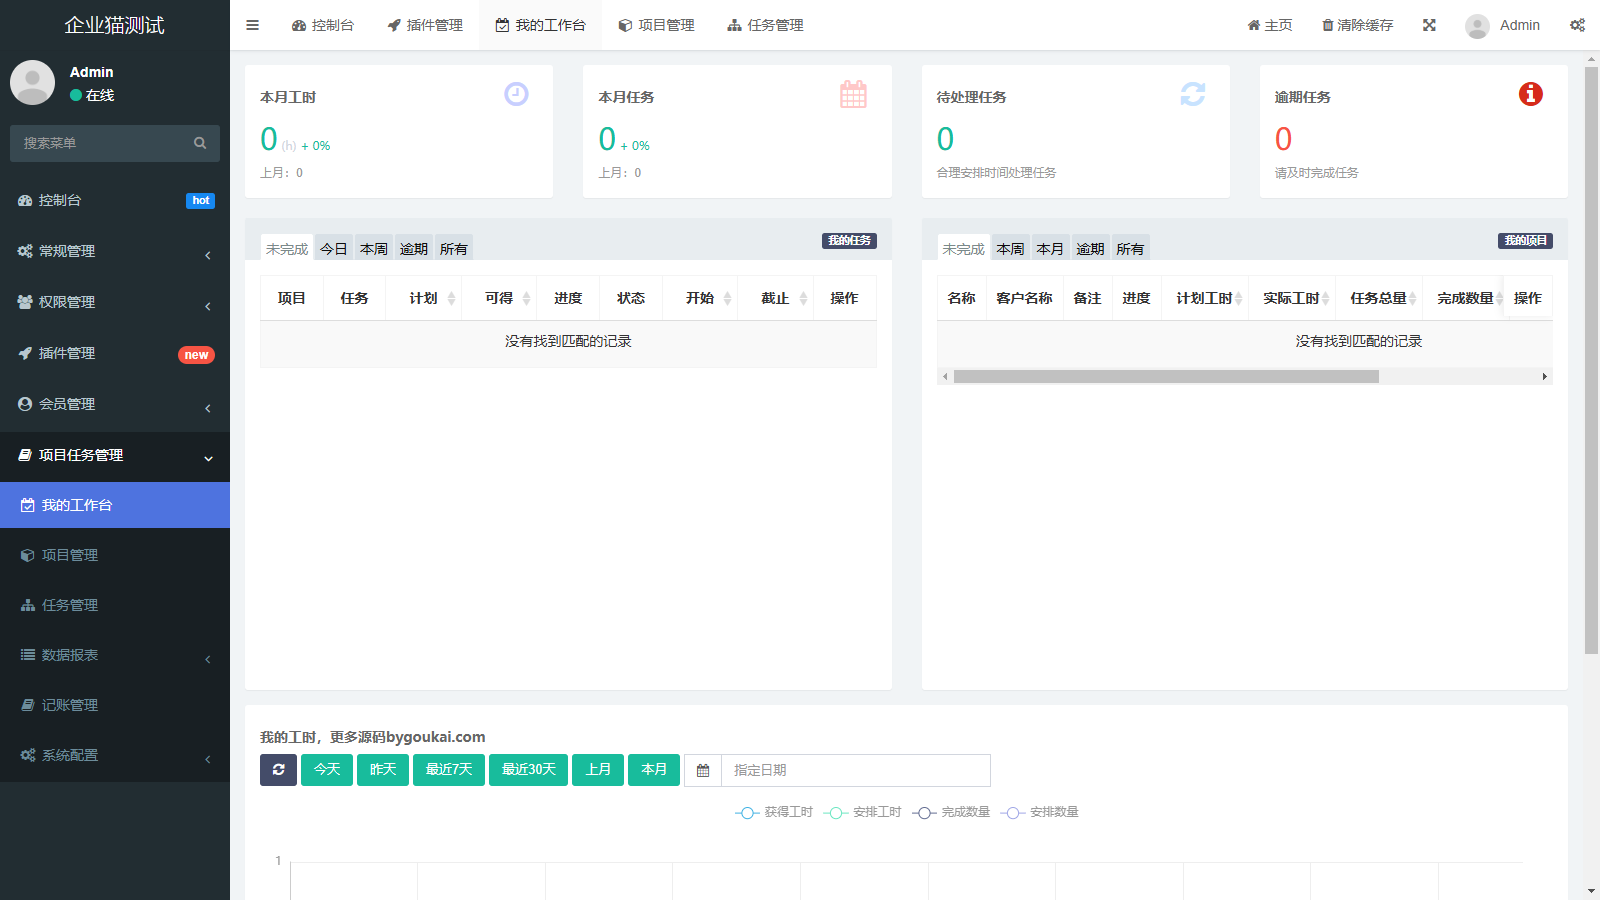Click the fullscreen expand icon in header
The height and width of the screenshot is (900, 1600).
point(1429,25)
